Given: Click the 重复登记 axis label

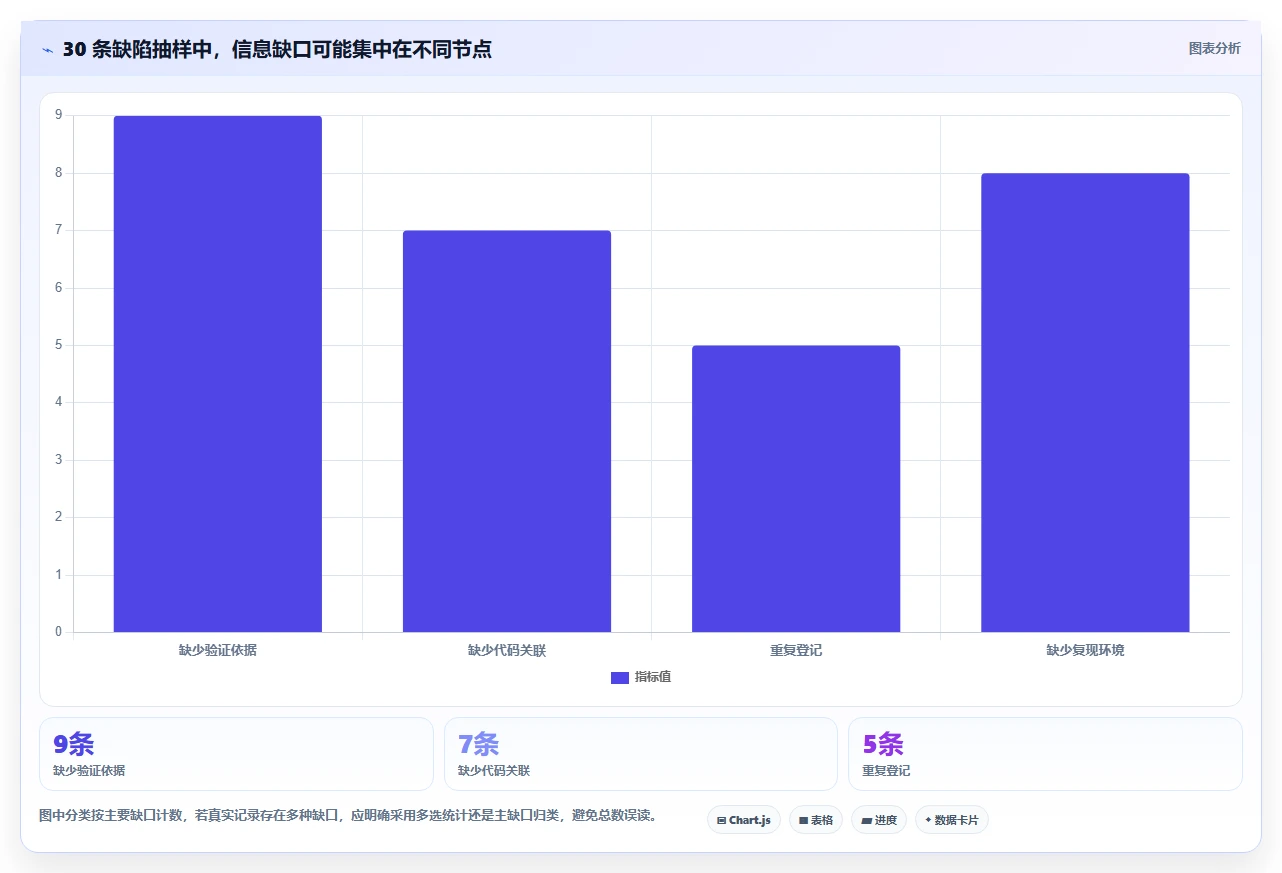Looking at the screenshot, I should [796, 650].
